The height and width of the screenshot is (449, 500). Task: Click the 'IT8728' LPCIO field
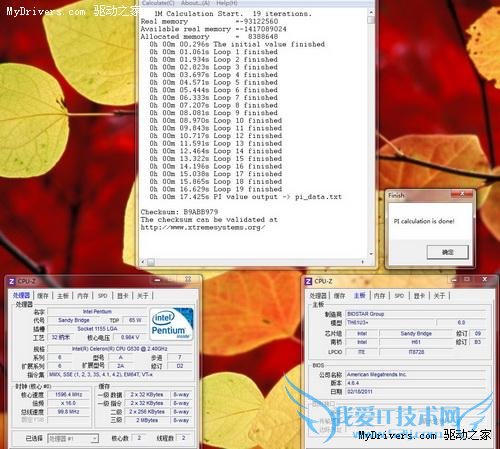(x=416, y=352)
